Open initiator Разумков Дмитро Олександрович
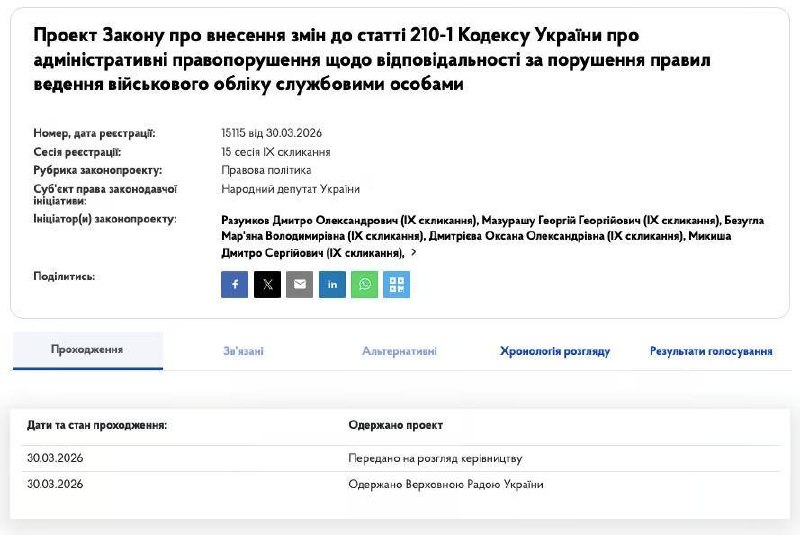Viewport: 800px width, 535px height. coord(349,220)
